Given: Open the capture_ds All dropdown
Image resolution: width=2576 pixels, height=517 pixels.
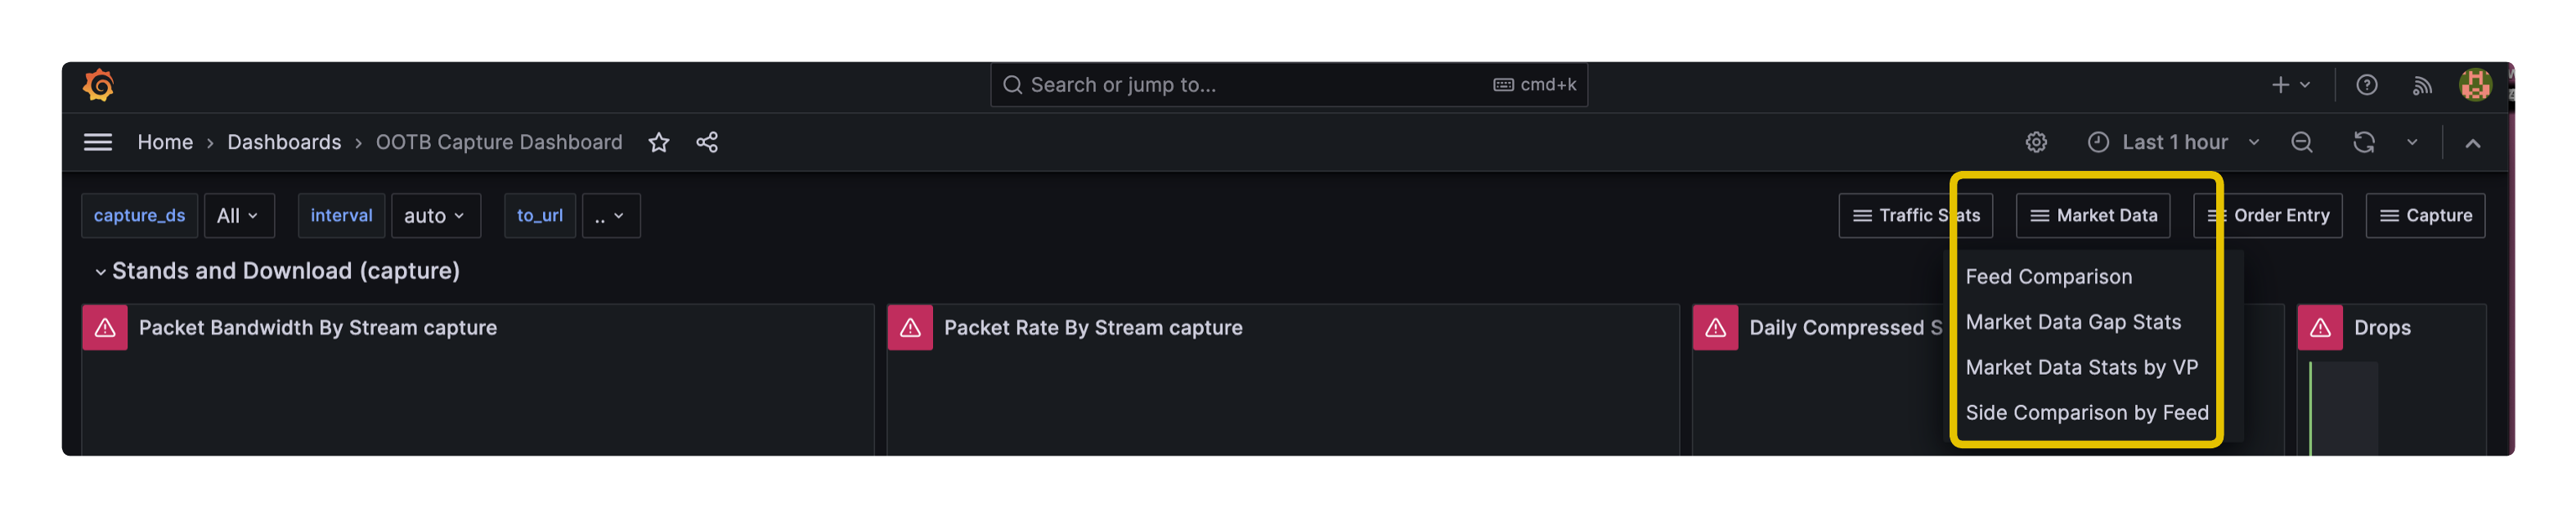Looking at the screenshot, I should 238,215.
